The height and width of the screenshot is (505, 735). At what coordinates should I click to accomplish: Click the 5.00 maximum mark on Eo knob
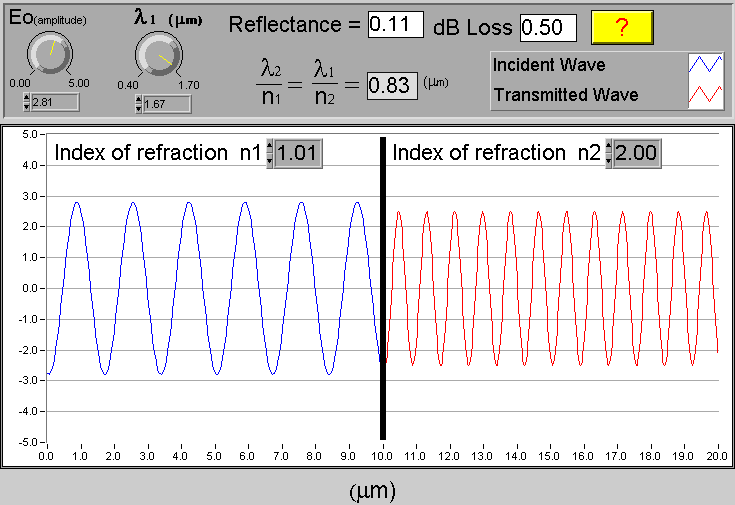(x=76, y=84)
